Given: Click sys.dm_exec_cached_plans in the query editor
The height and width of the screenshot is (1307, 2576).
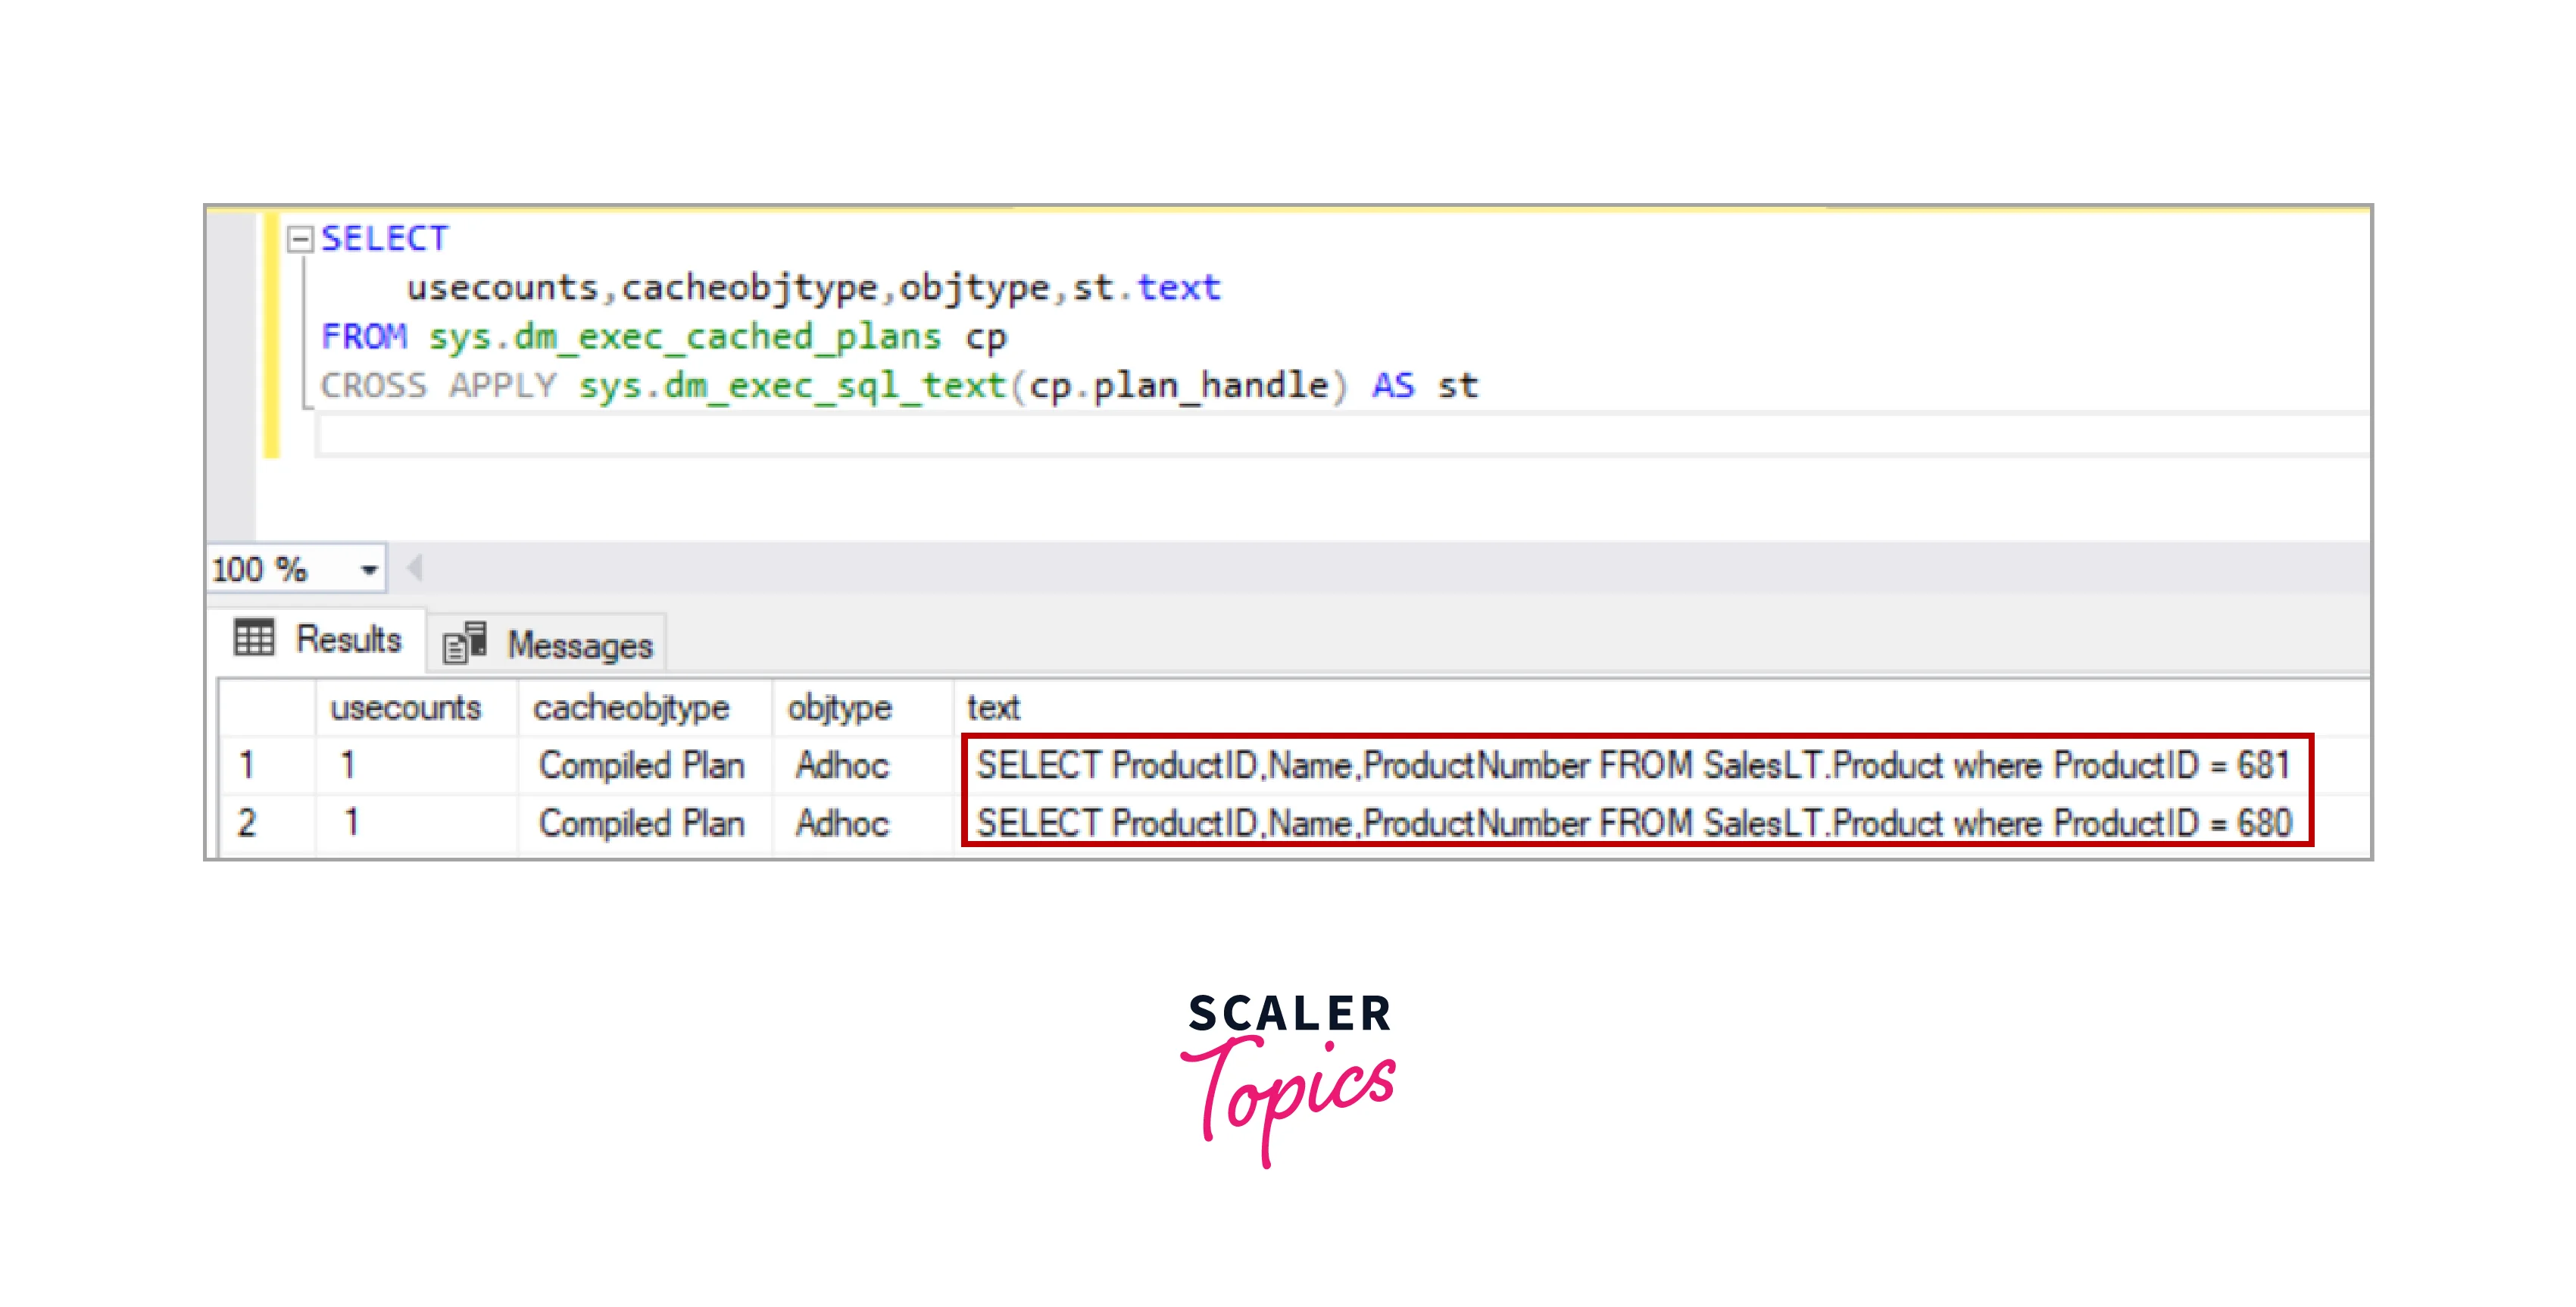Looking at the screenshot, I should 685,337.
